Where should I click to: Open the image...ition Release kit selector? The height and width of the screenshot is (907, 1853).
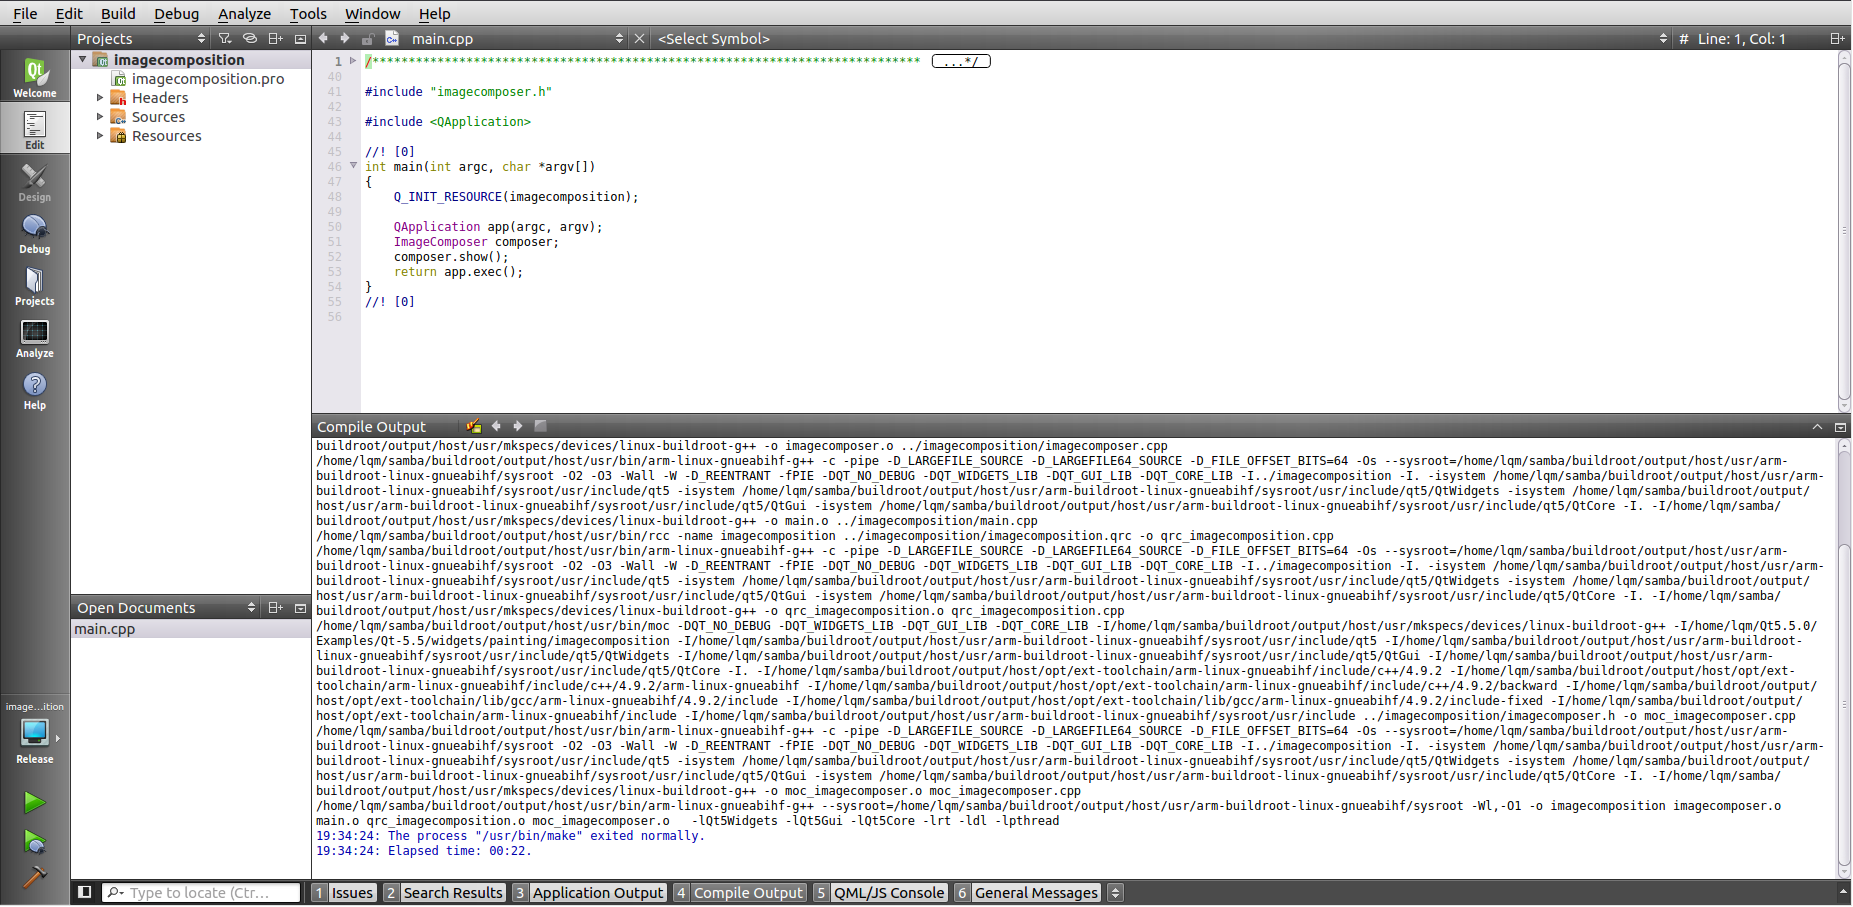pos(34,736)
